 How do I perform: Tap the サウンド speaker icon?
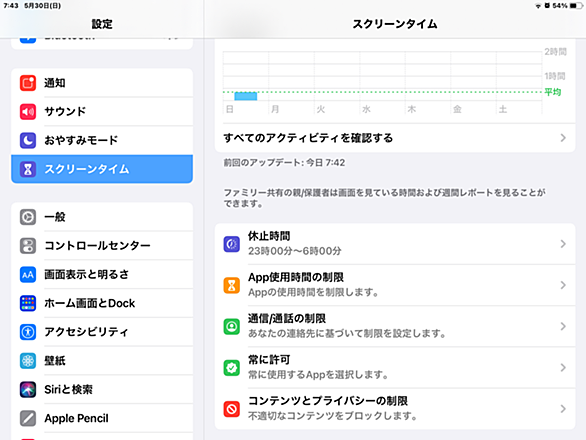point(28,111)
